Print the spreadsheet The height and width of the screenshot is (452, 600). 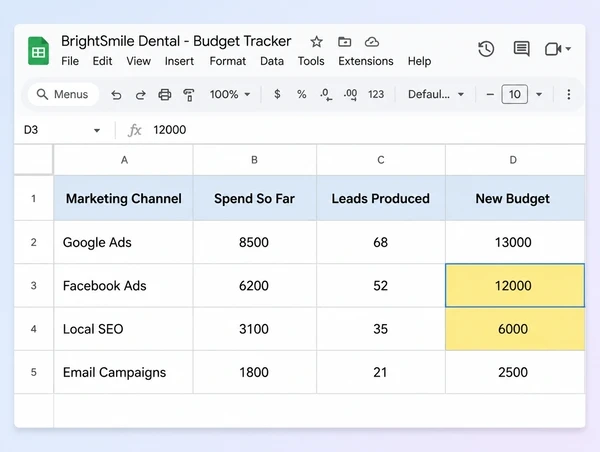[x=165, y=95]
